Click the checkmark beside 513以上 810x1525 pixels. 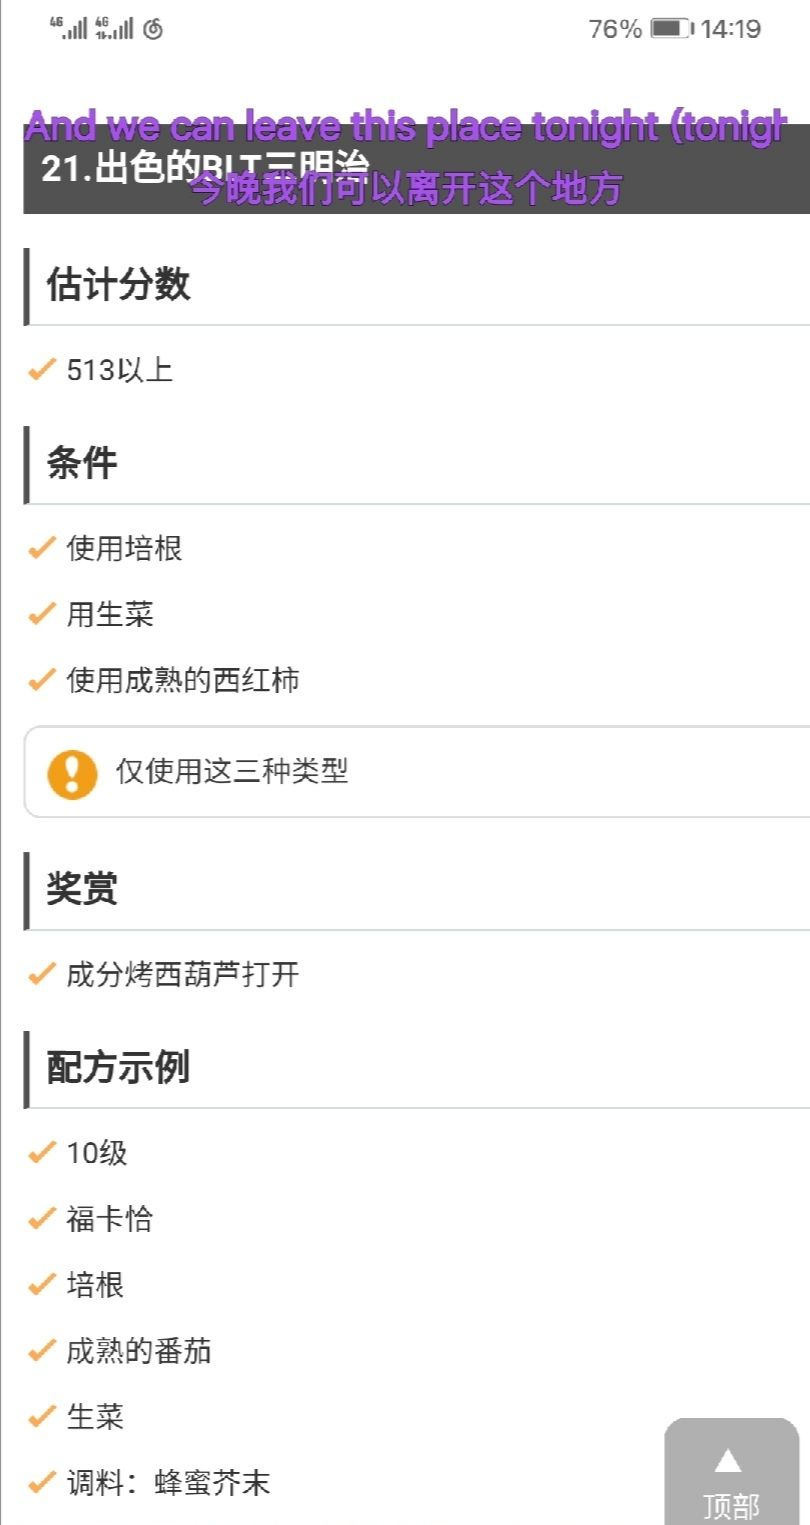(x=41, y=371)
